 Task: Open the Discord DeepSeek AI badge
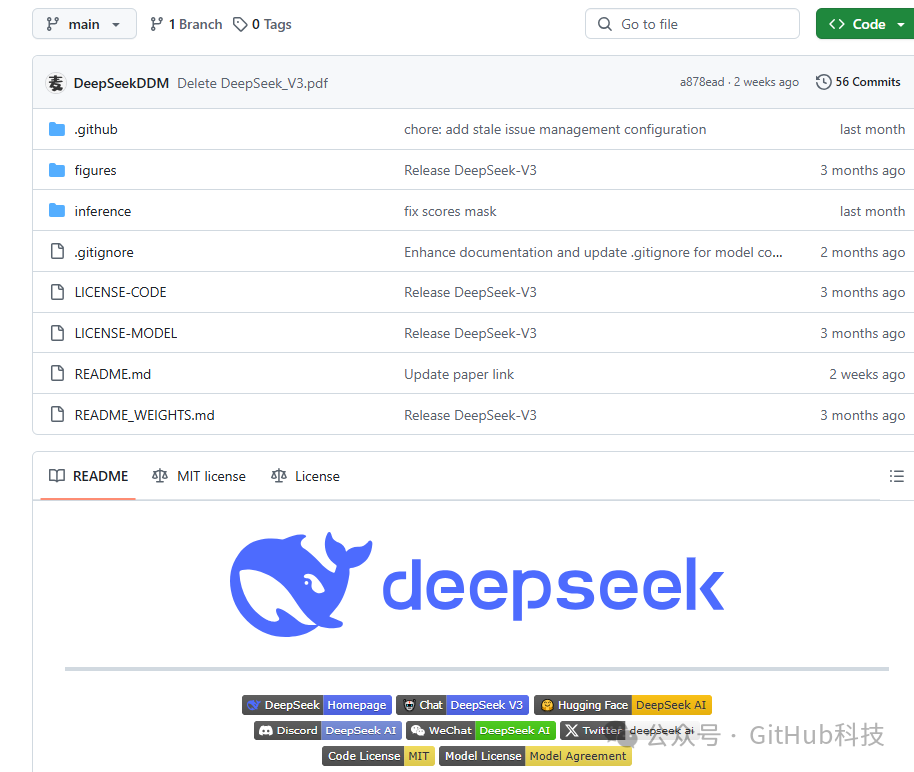[x=328, y=731]
